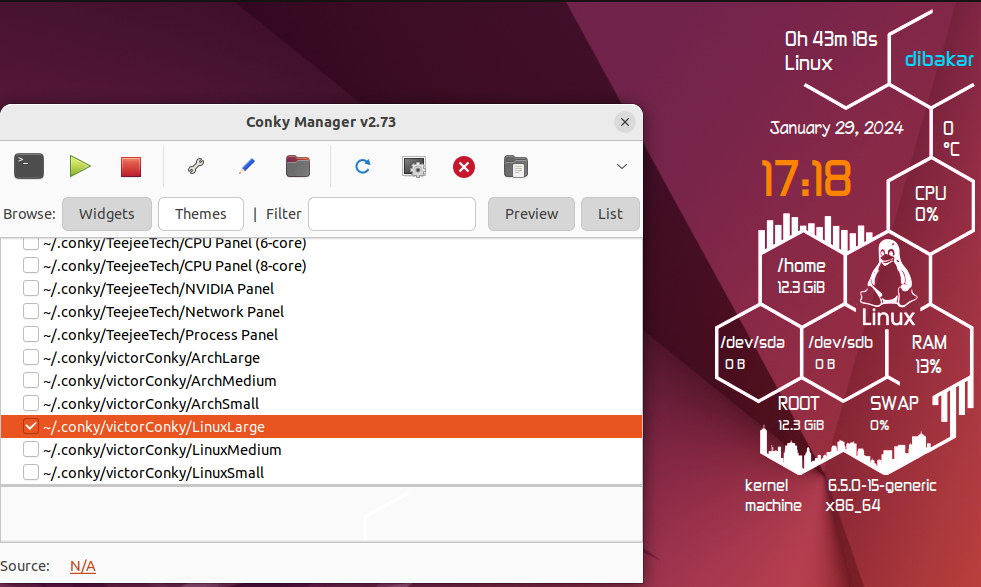This screenshot has height=587, width=981.
Task: Click SWAP 0% label on desktop widget
Action: tap(894, 413)
